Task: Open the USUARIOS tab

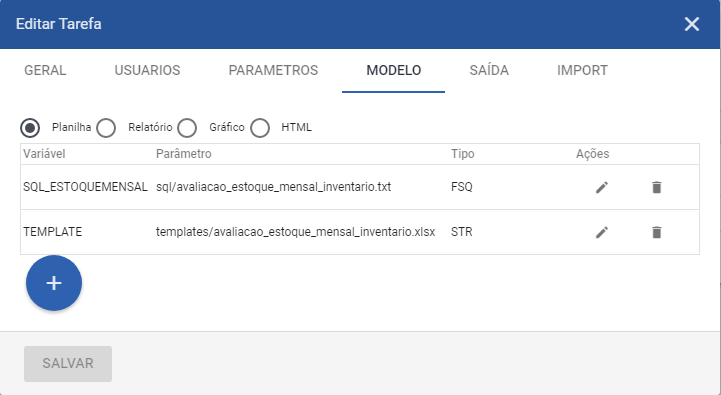Action: [147, 70]
